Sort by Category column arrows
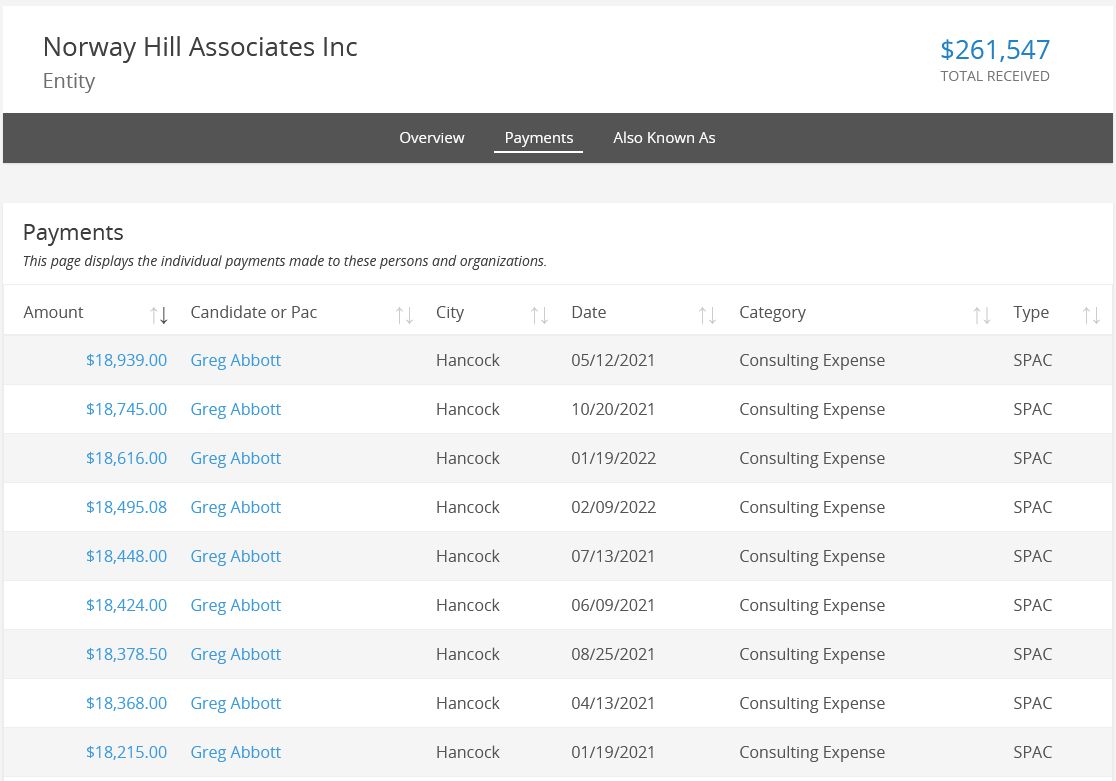The width and height of the screenshot is (1116, 781). tap(982, 315)
